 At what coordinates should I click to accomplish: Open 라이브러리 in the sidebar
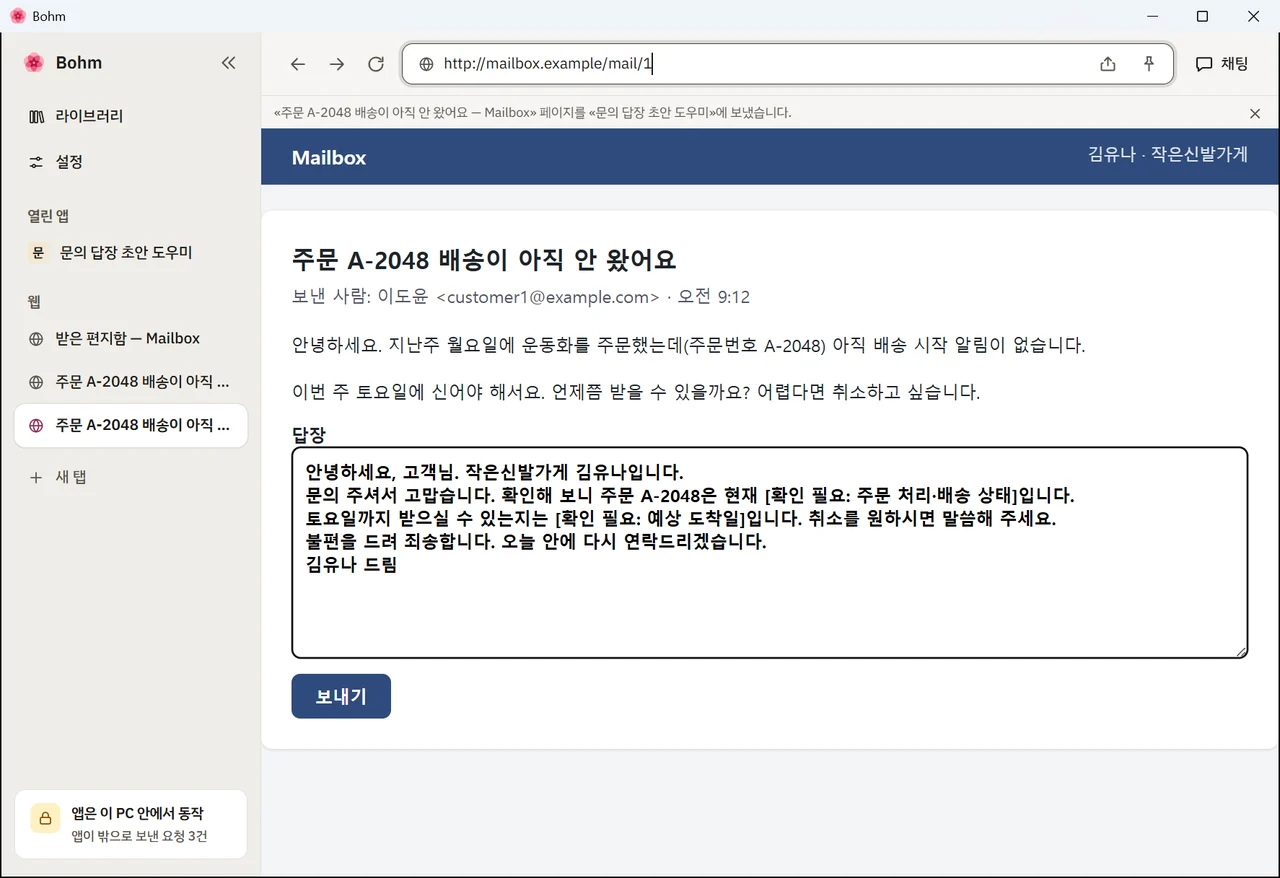pos(131,116)
